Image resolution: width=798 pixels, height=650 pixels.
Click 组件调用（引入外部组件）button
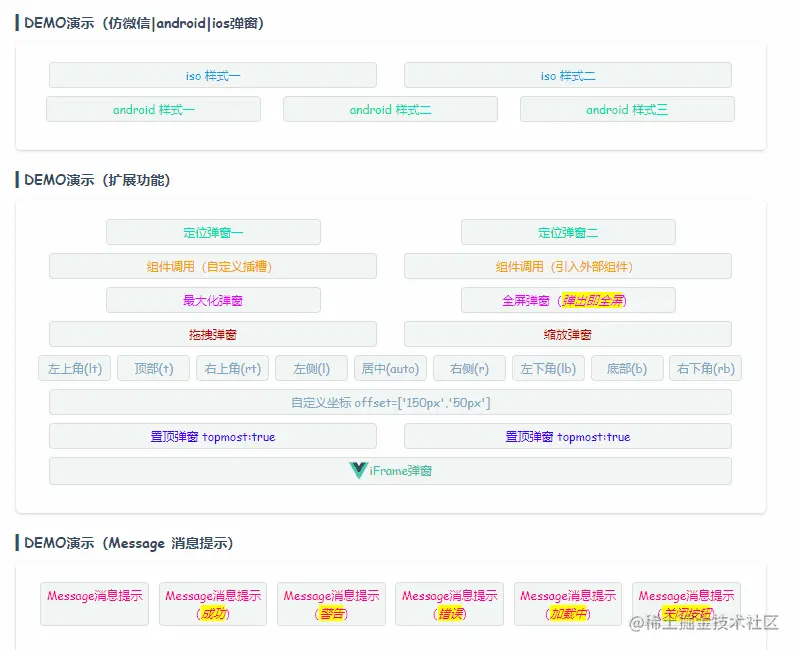(x=568, y=266)
